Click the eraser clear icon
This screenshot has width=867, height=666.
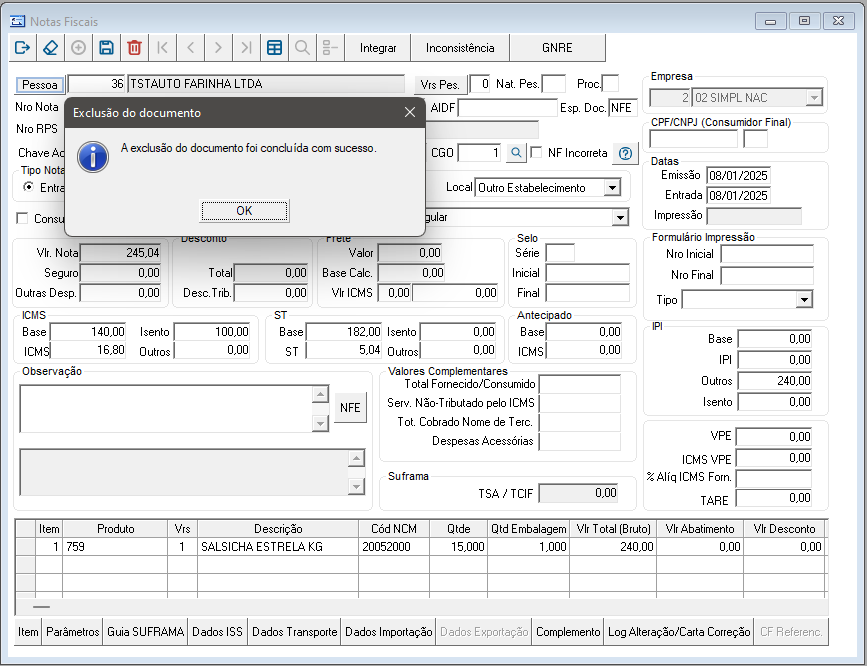[50, 48]
